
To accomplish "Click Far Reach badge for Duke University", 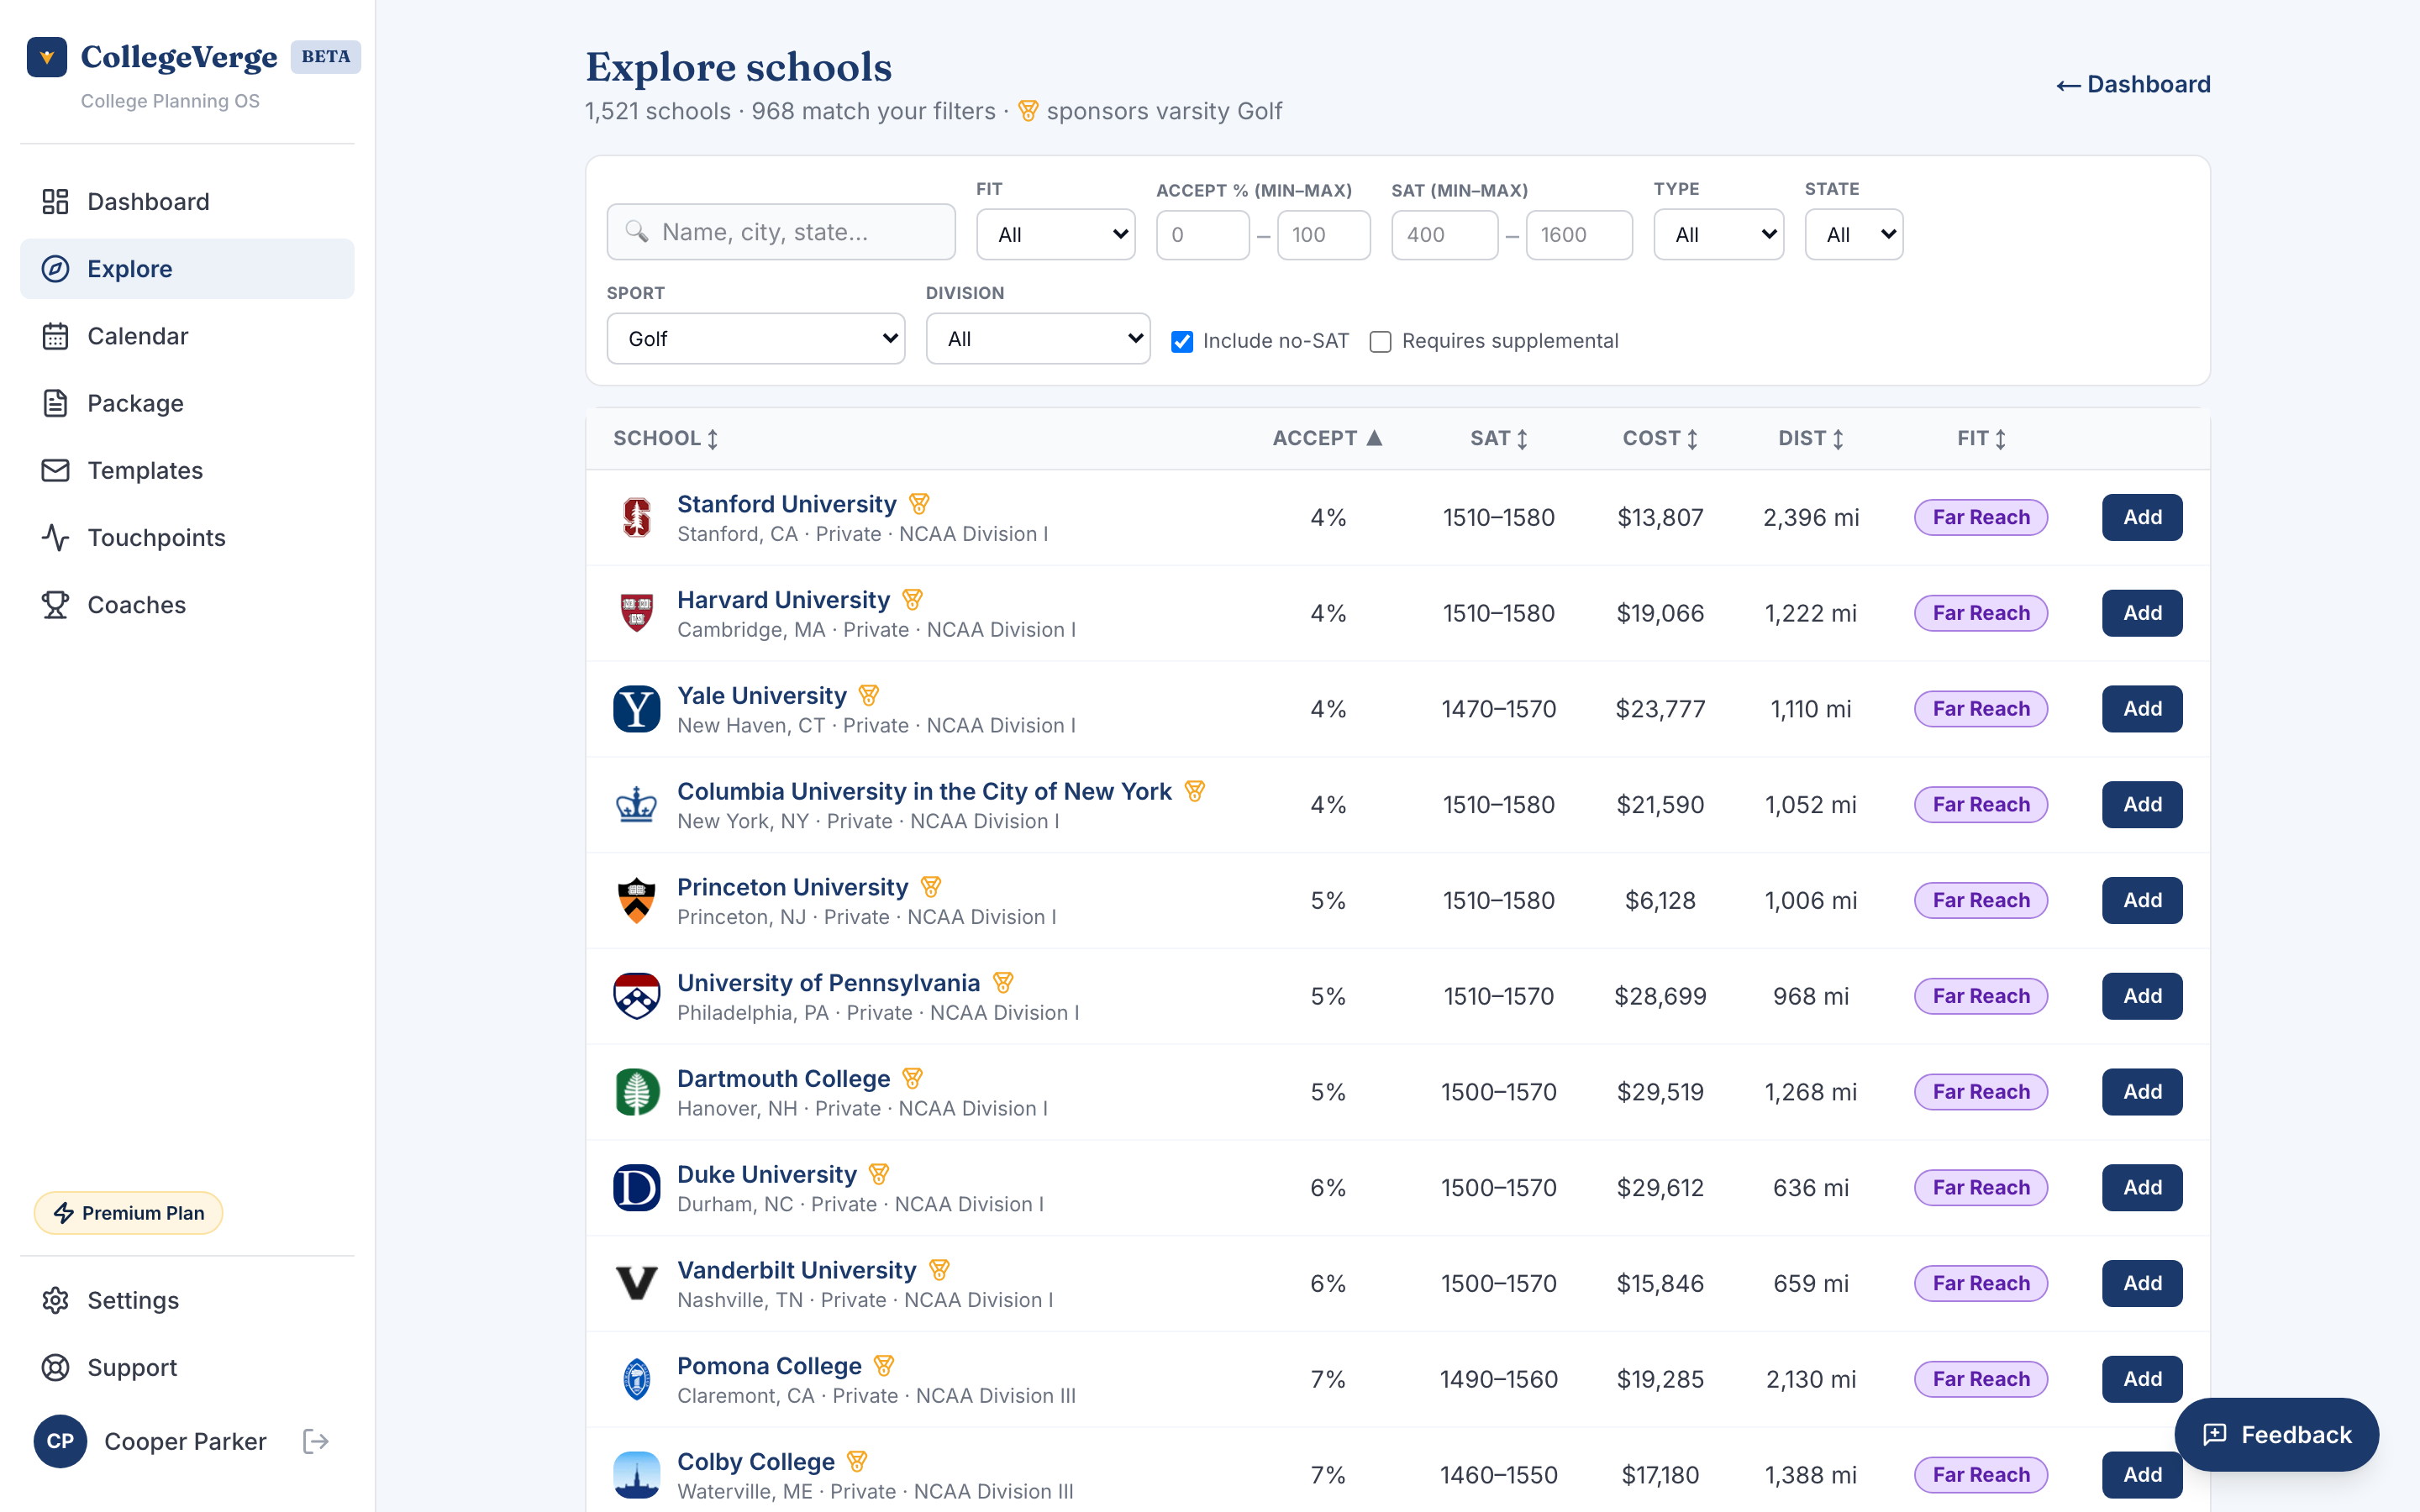I will point(1981,1187).
